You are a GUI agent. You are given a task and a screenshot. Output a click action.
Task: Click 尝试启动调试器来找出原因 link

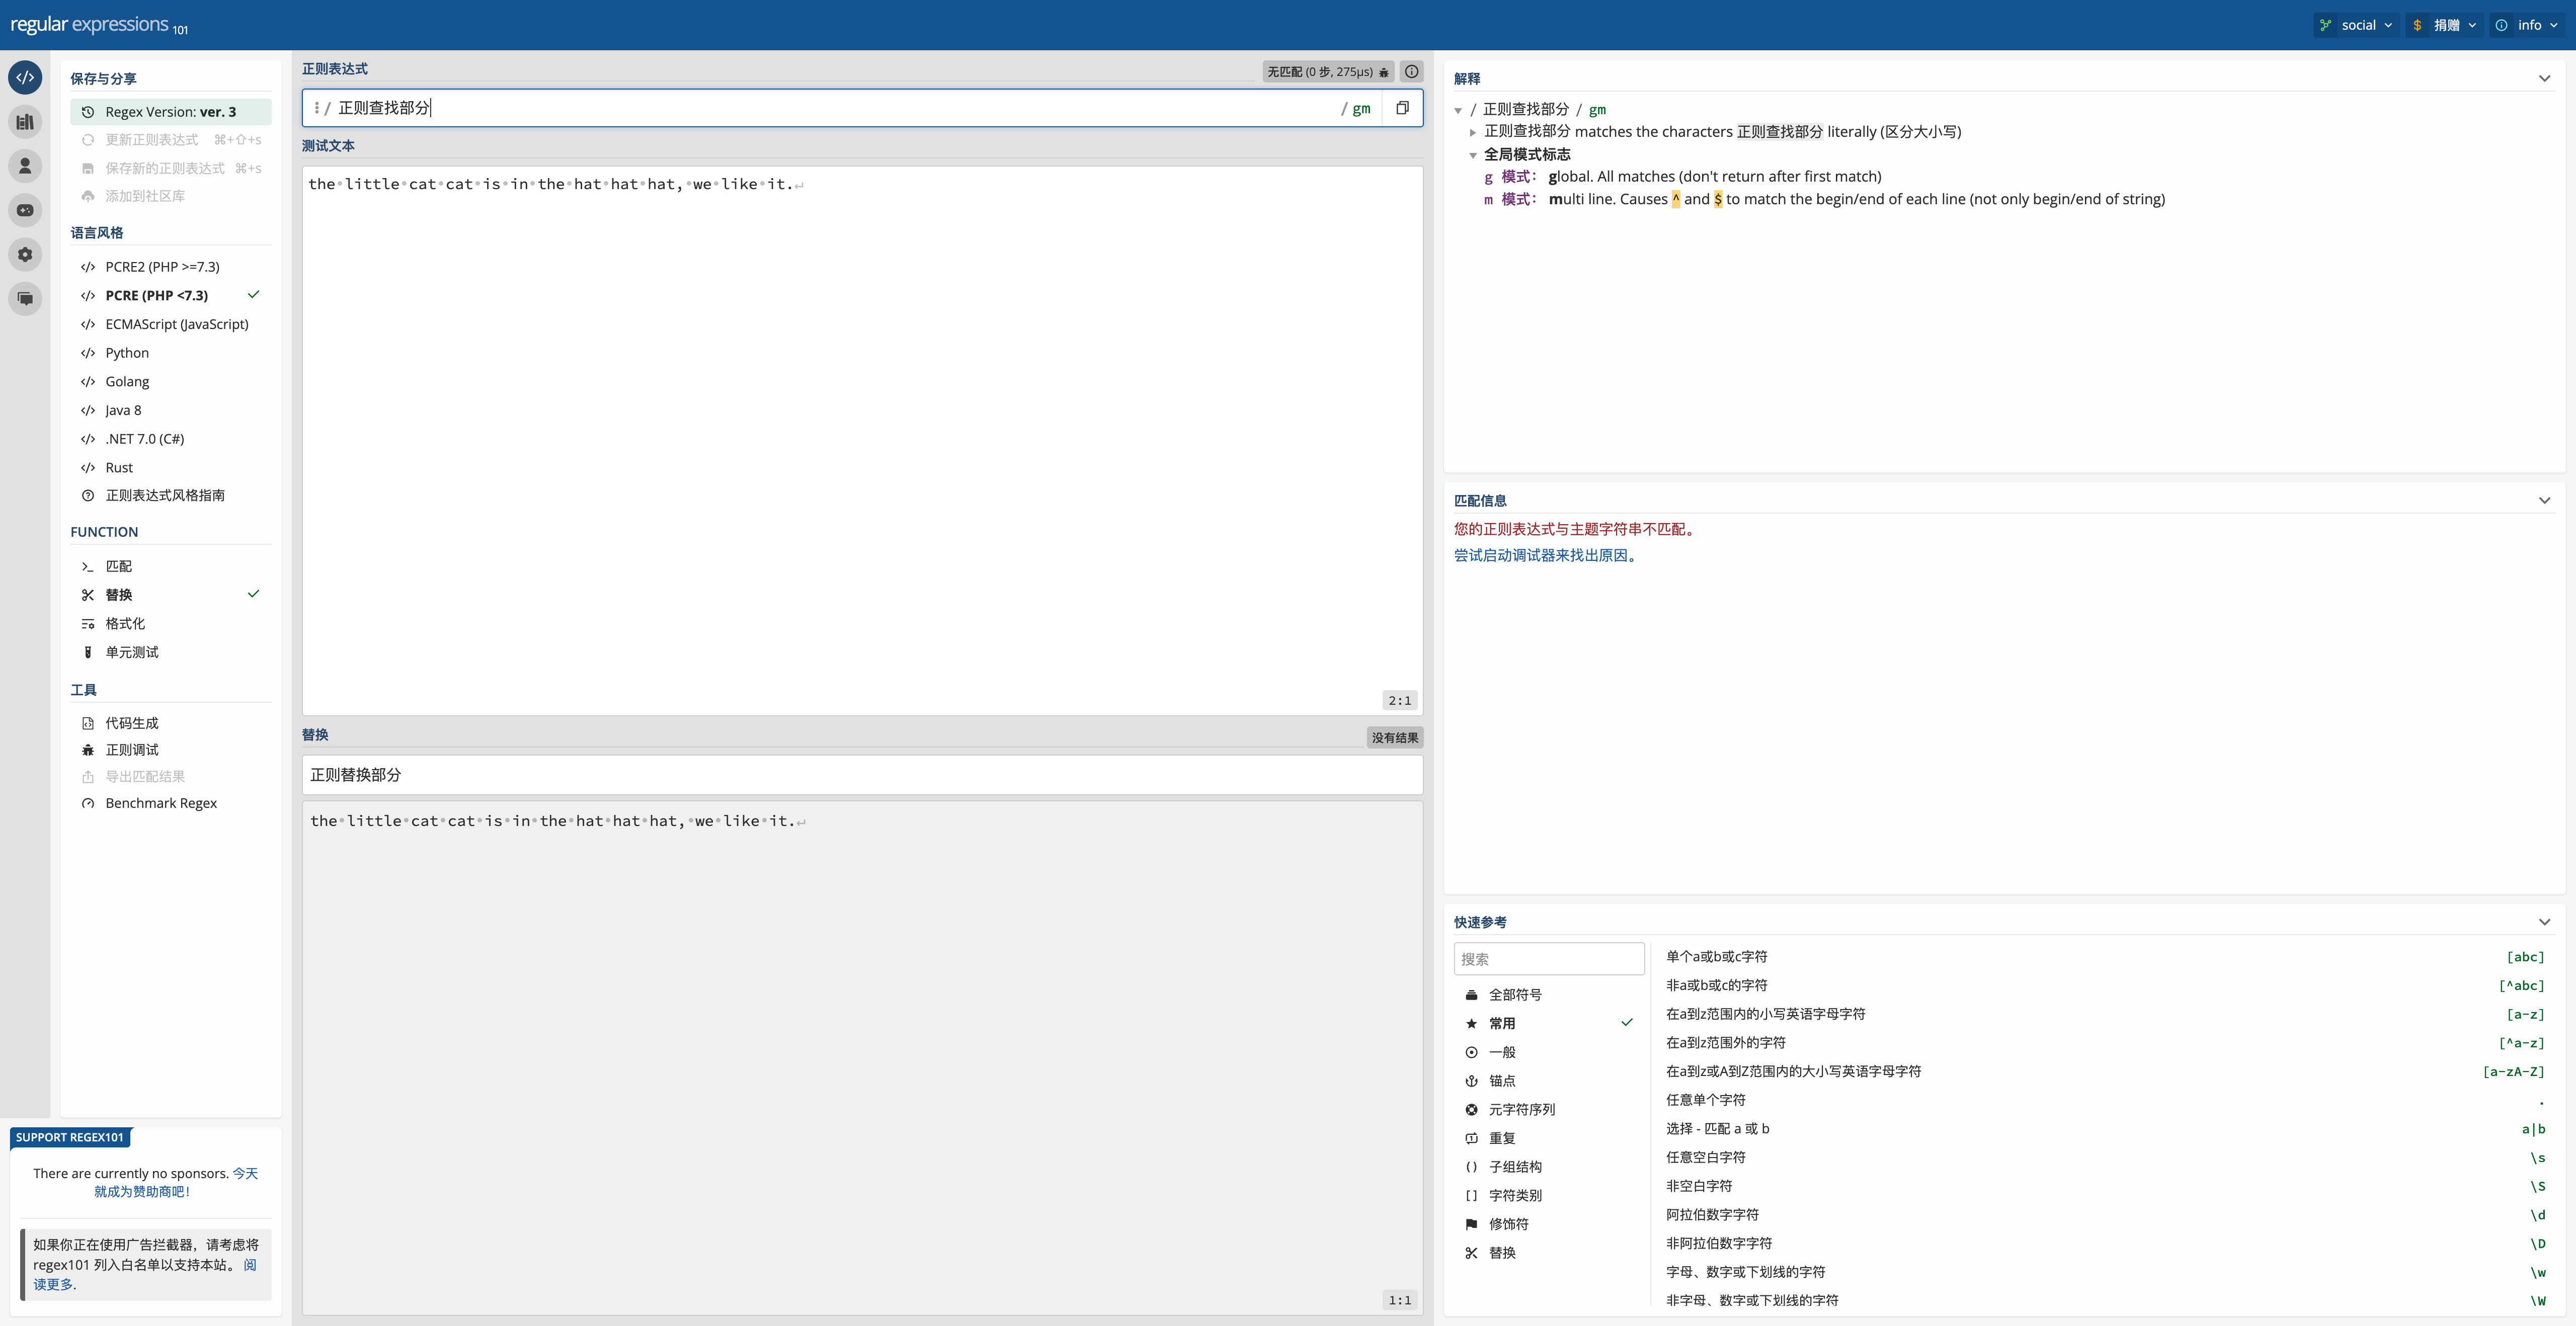1547,555
